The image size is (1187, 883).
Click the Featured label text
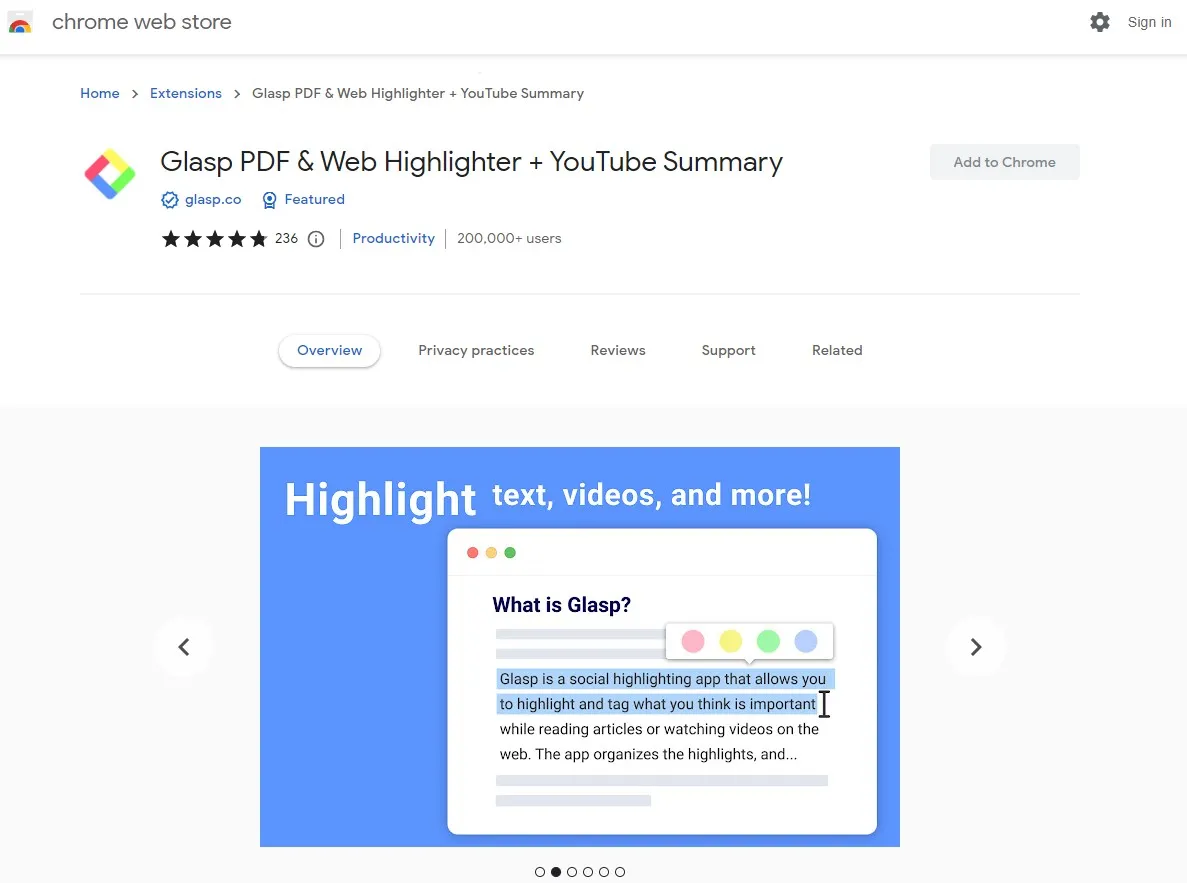pos(314,199)
